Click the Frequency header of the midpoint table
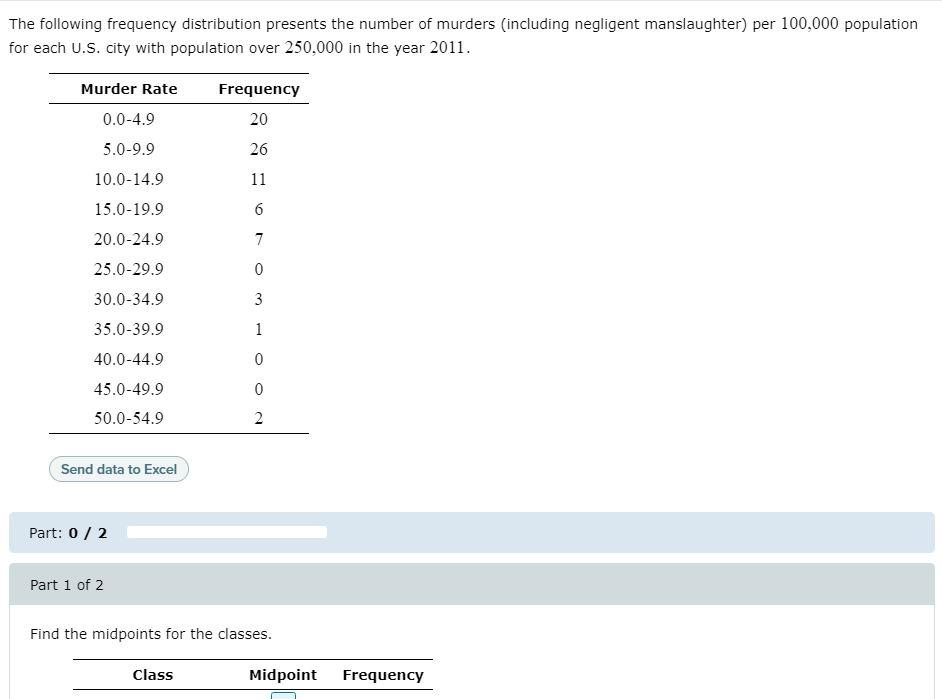The height and width of the screenshot is (699, 942). pos(383,674)
